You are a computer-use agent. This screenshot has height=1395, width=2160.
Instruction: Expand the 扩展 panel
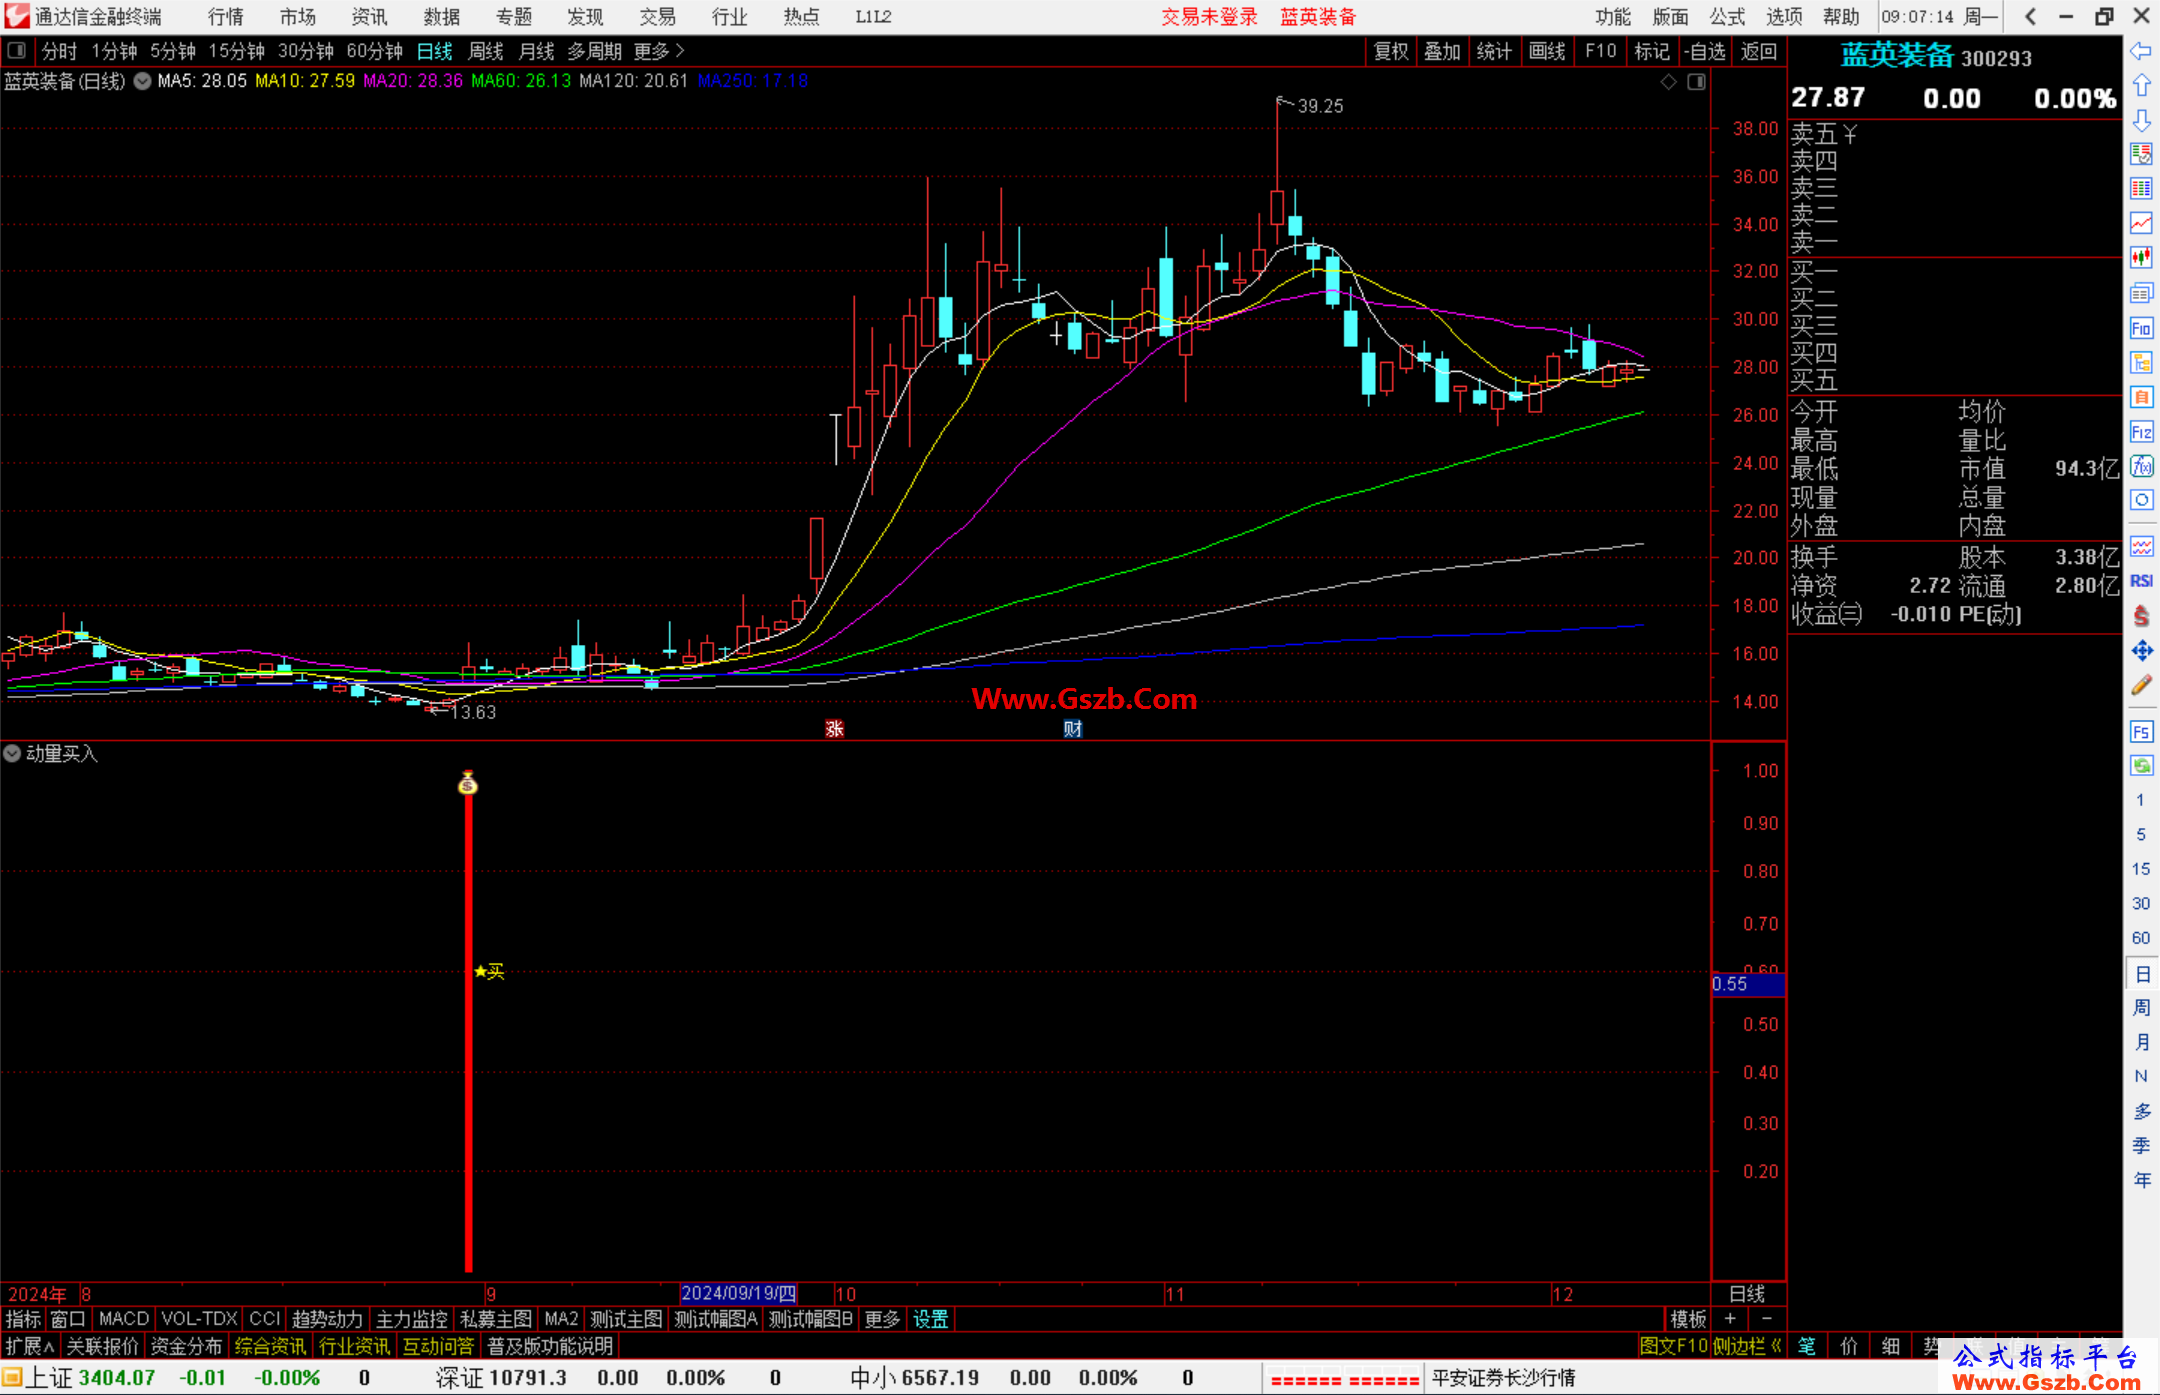[30, 1346]
